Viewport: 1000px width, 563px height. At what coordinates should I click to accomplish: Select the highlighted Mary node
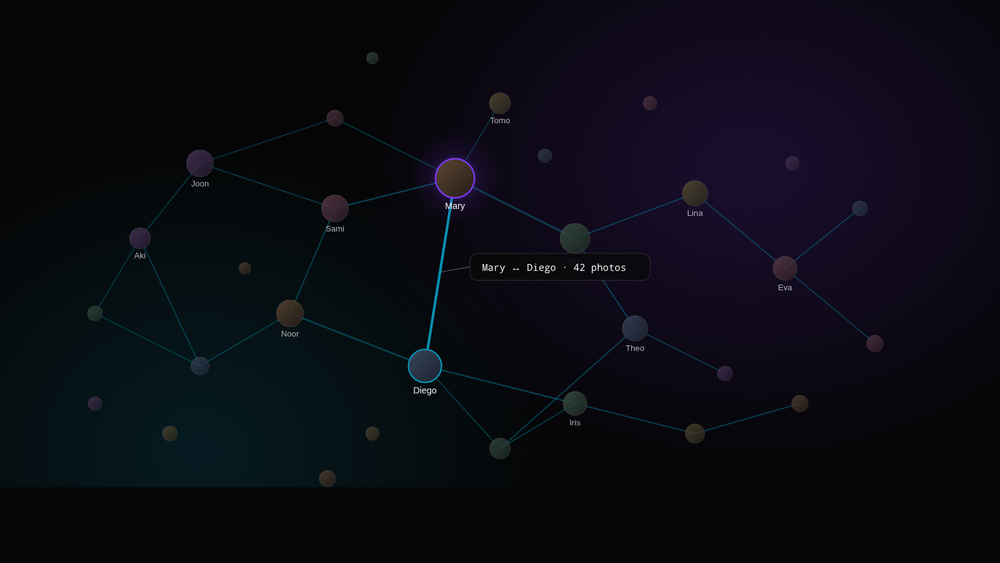tap(455, 179)
